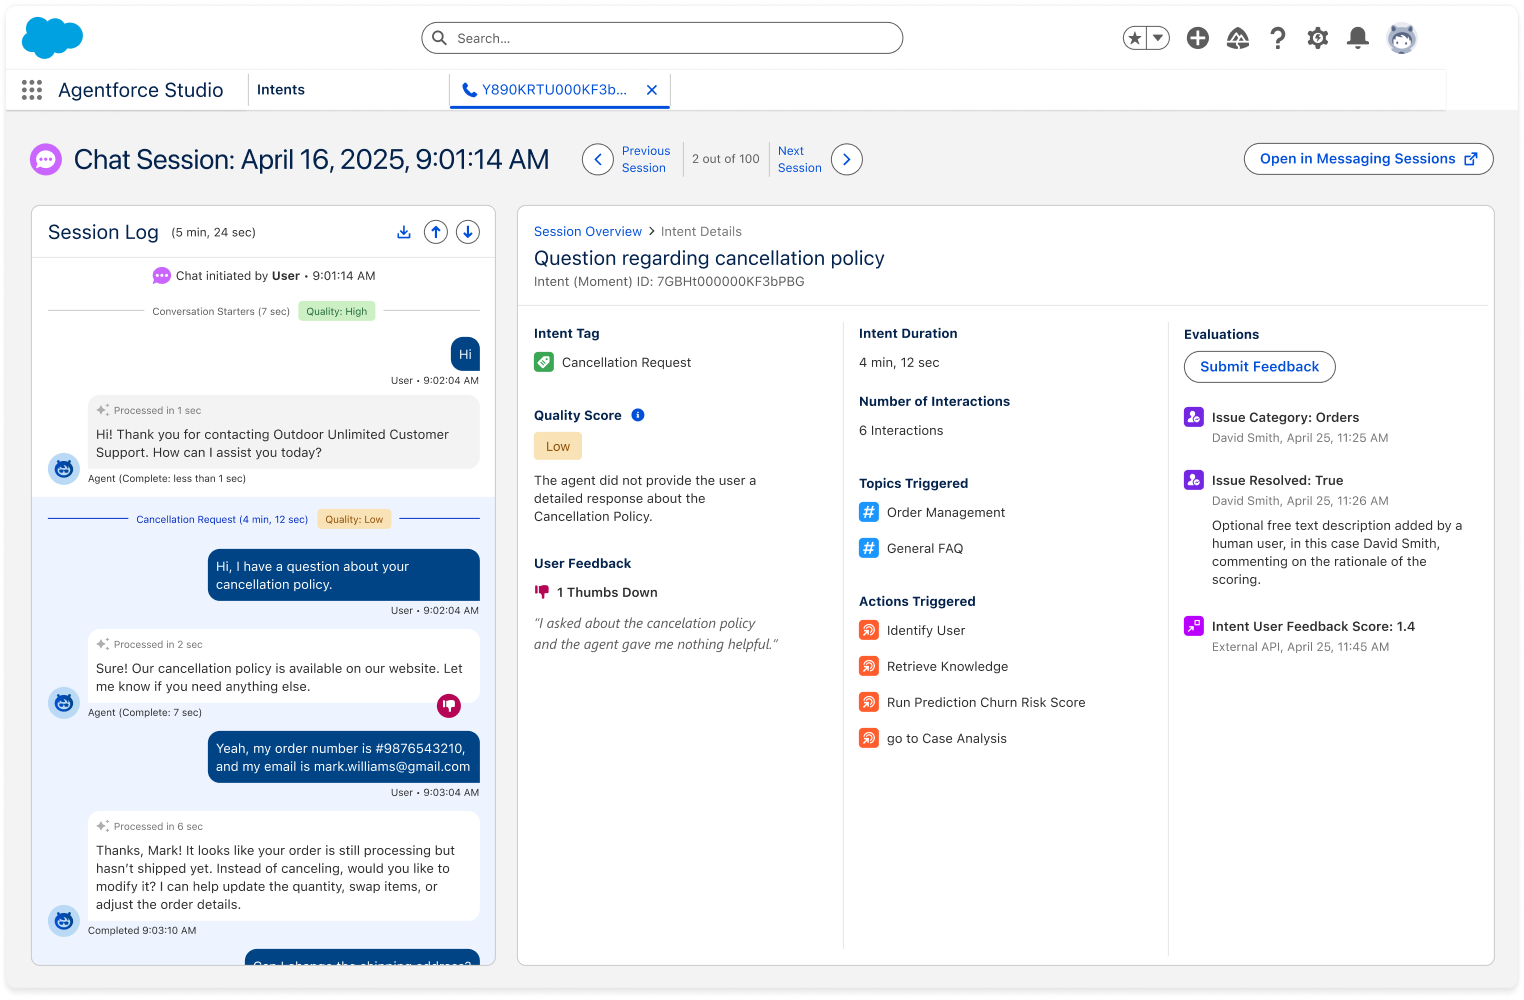Click the Next Session link text
Image resolution: width=1524 pixels, height=1000 pixels.
(800, 159)
